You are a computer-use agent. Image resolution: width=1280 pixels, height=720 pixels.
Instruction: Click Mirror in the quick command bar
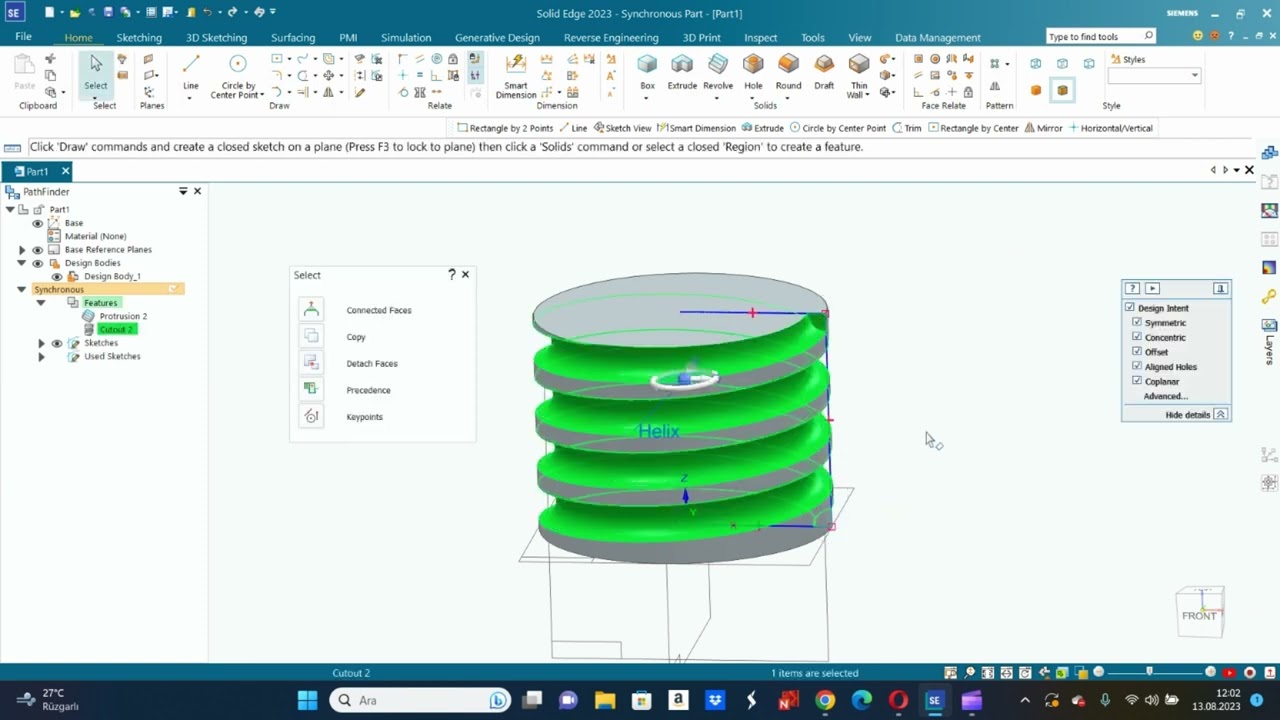[x=1043, y=128]
